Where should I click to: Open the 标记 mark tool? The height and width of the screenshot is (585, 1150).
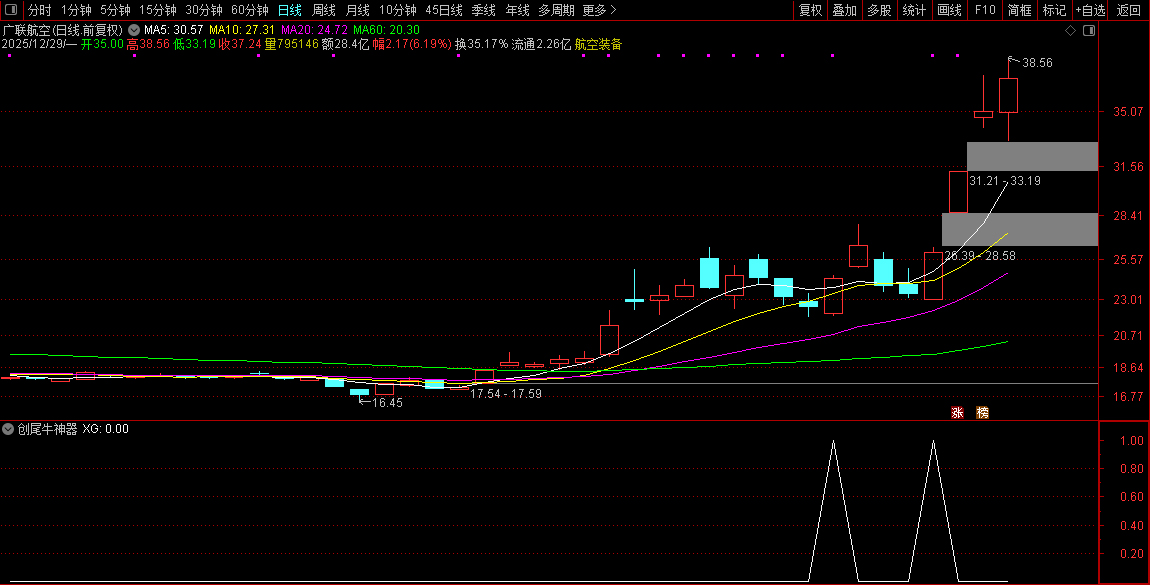[x=1054, y=10]
